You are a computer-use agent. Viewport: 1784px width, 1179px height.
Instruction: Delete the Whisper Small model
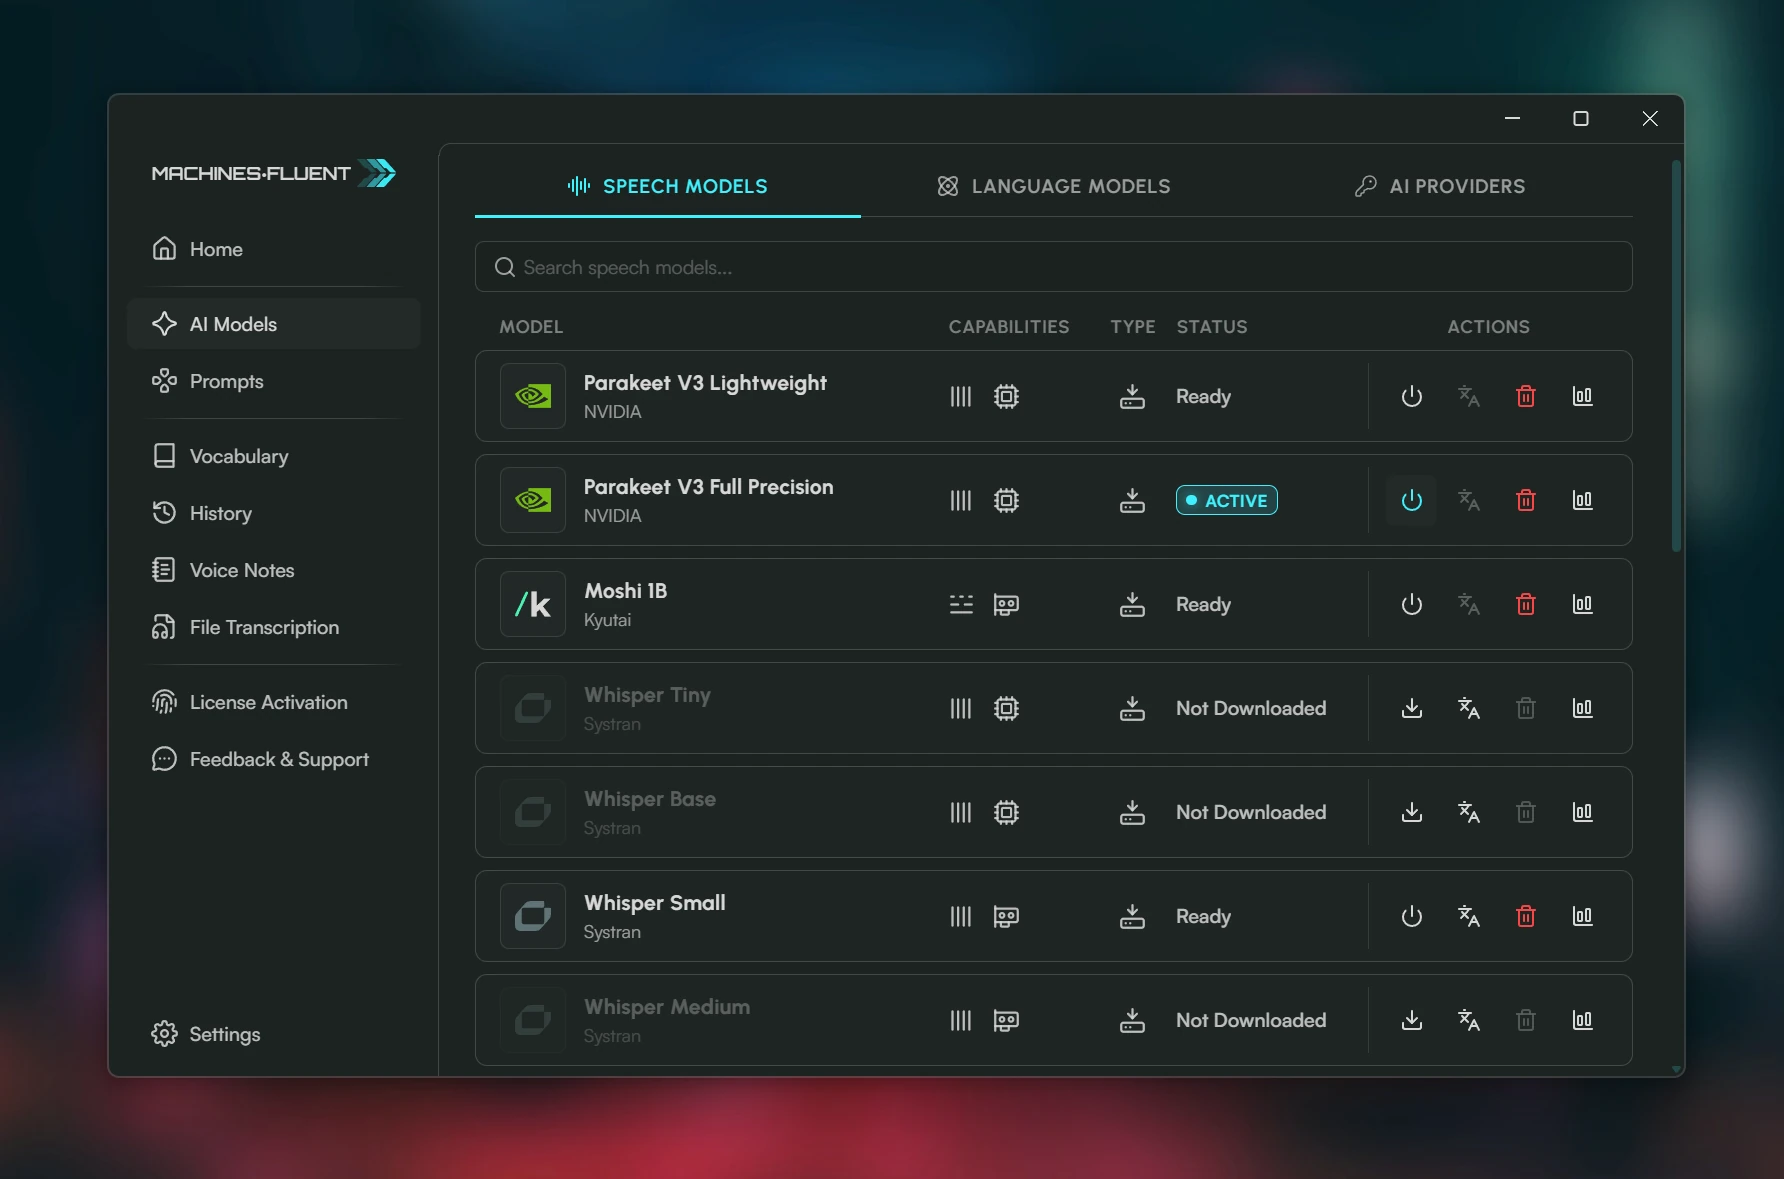pyautogui.click(x=1526, y=916)
